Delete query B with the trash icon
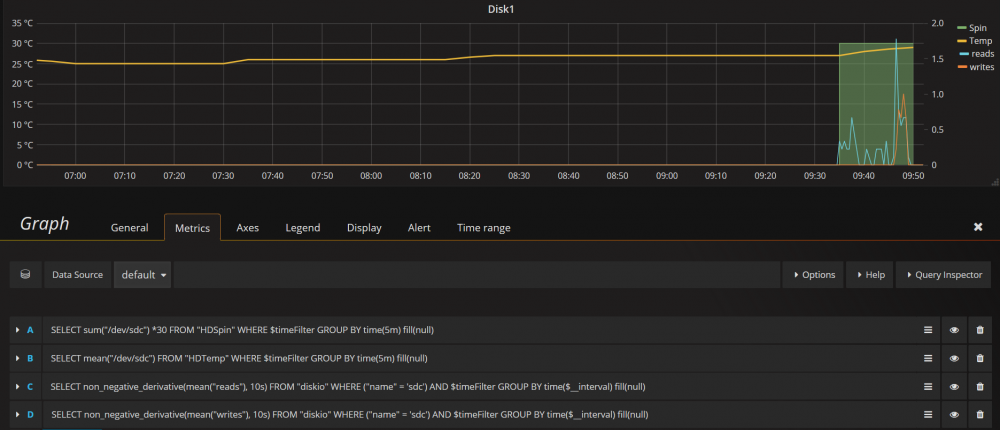Screen dimensions: 1000x430 click(x=980, y=358)
